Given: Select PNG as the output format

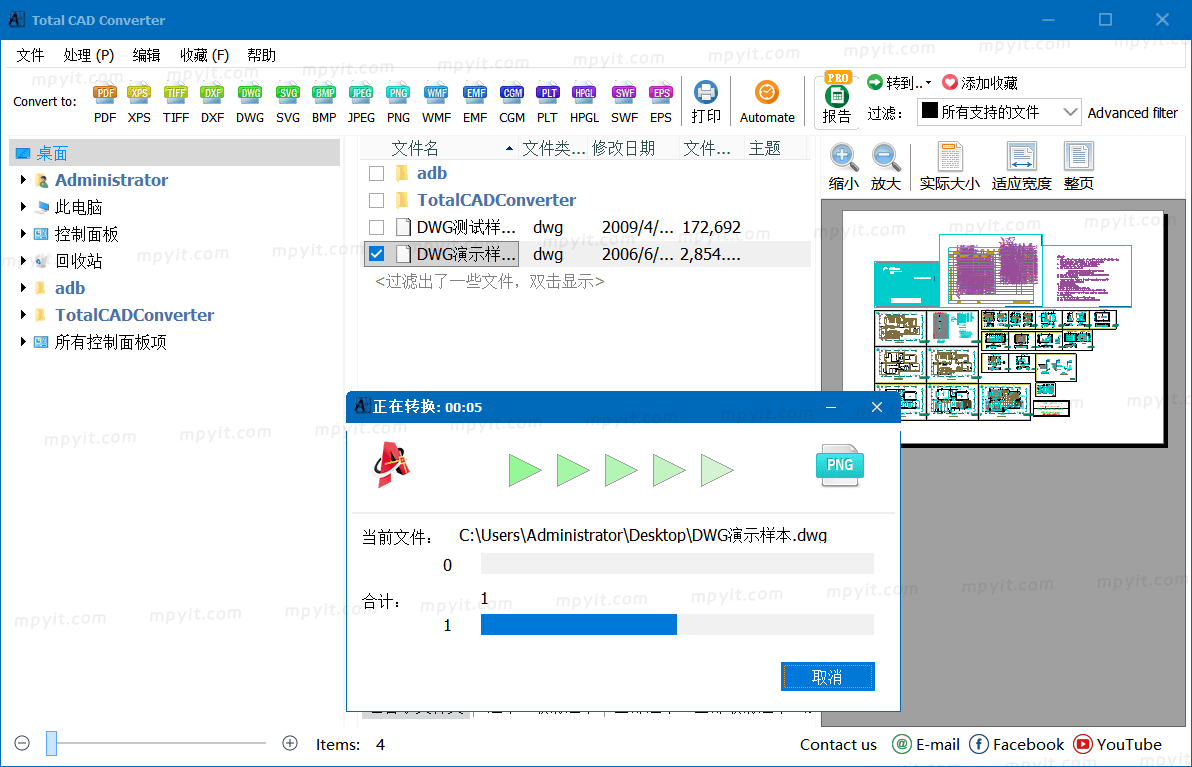Looking at the screenshot, I should tap(398, 100).
